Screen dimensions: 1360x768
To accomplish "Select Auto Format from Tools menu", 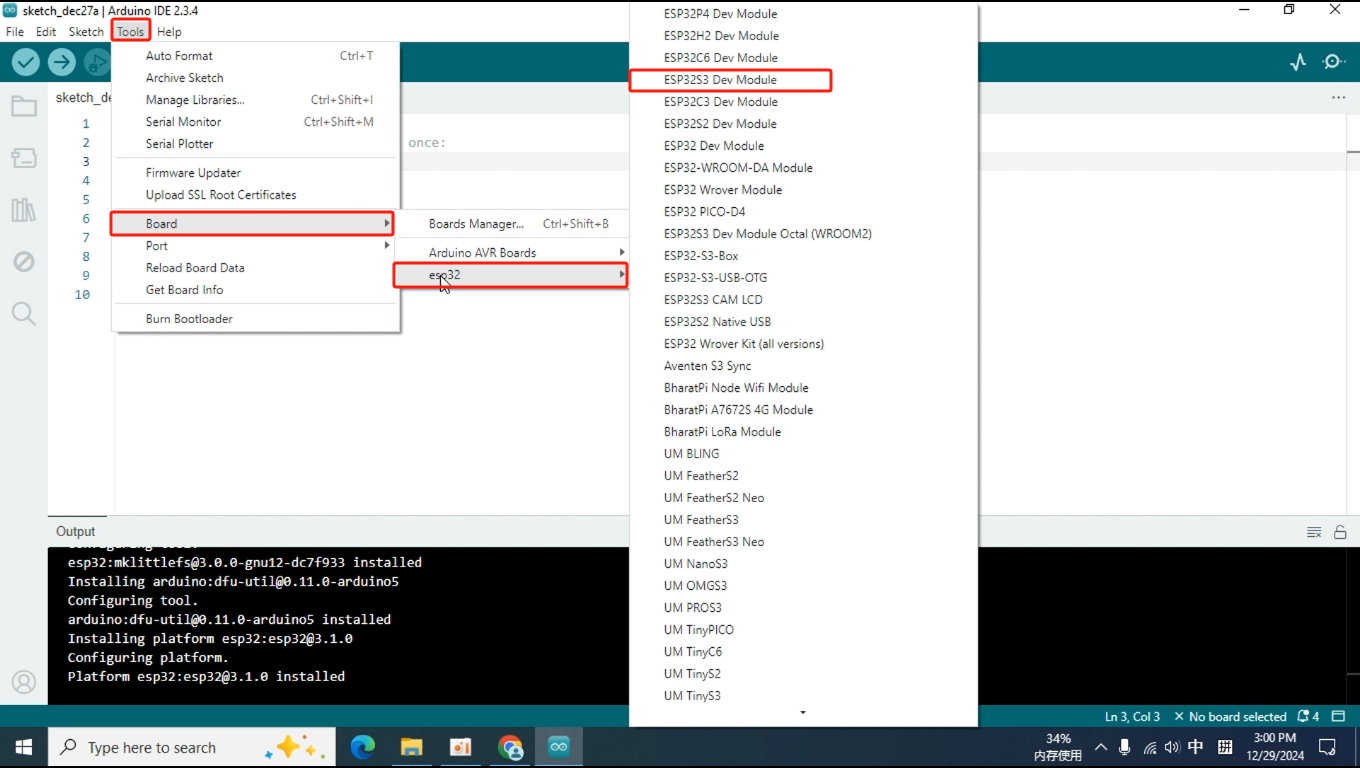I will point(255,56).
